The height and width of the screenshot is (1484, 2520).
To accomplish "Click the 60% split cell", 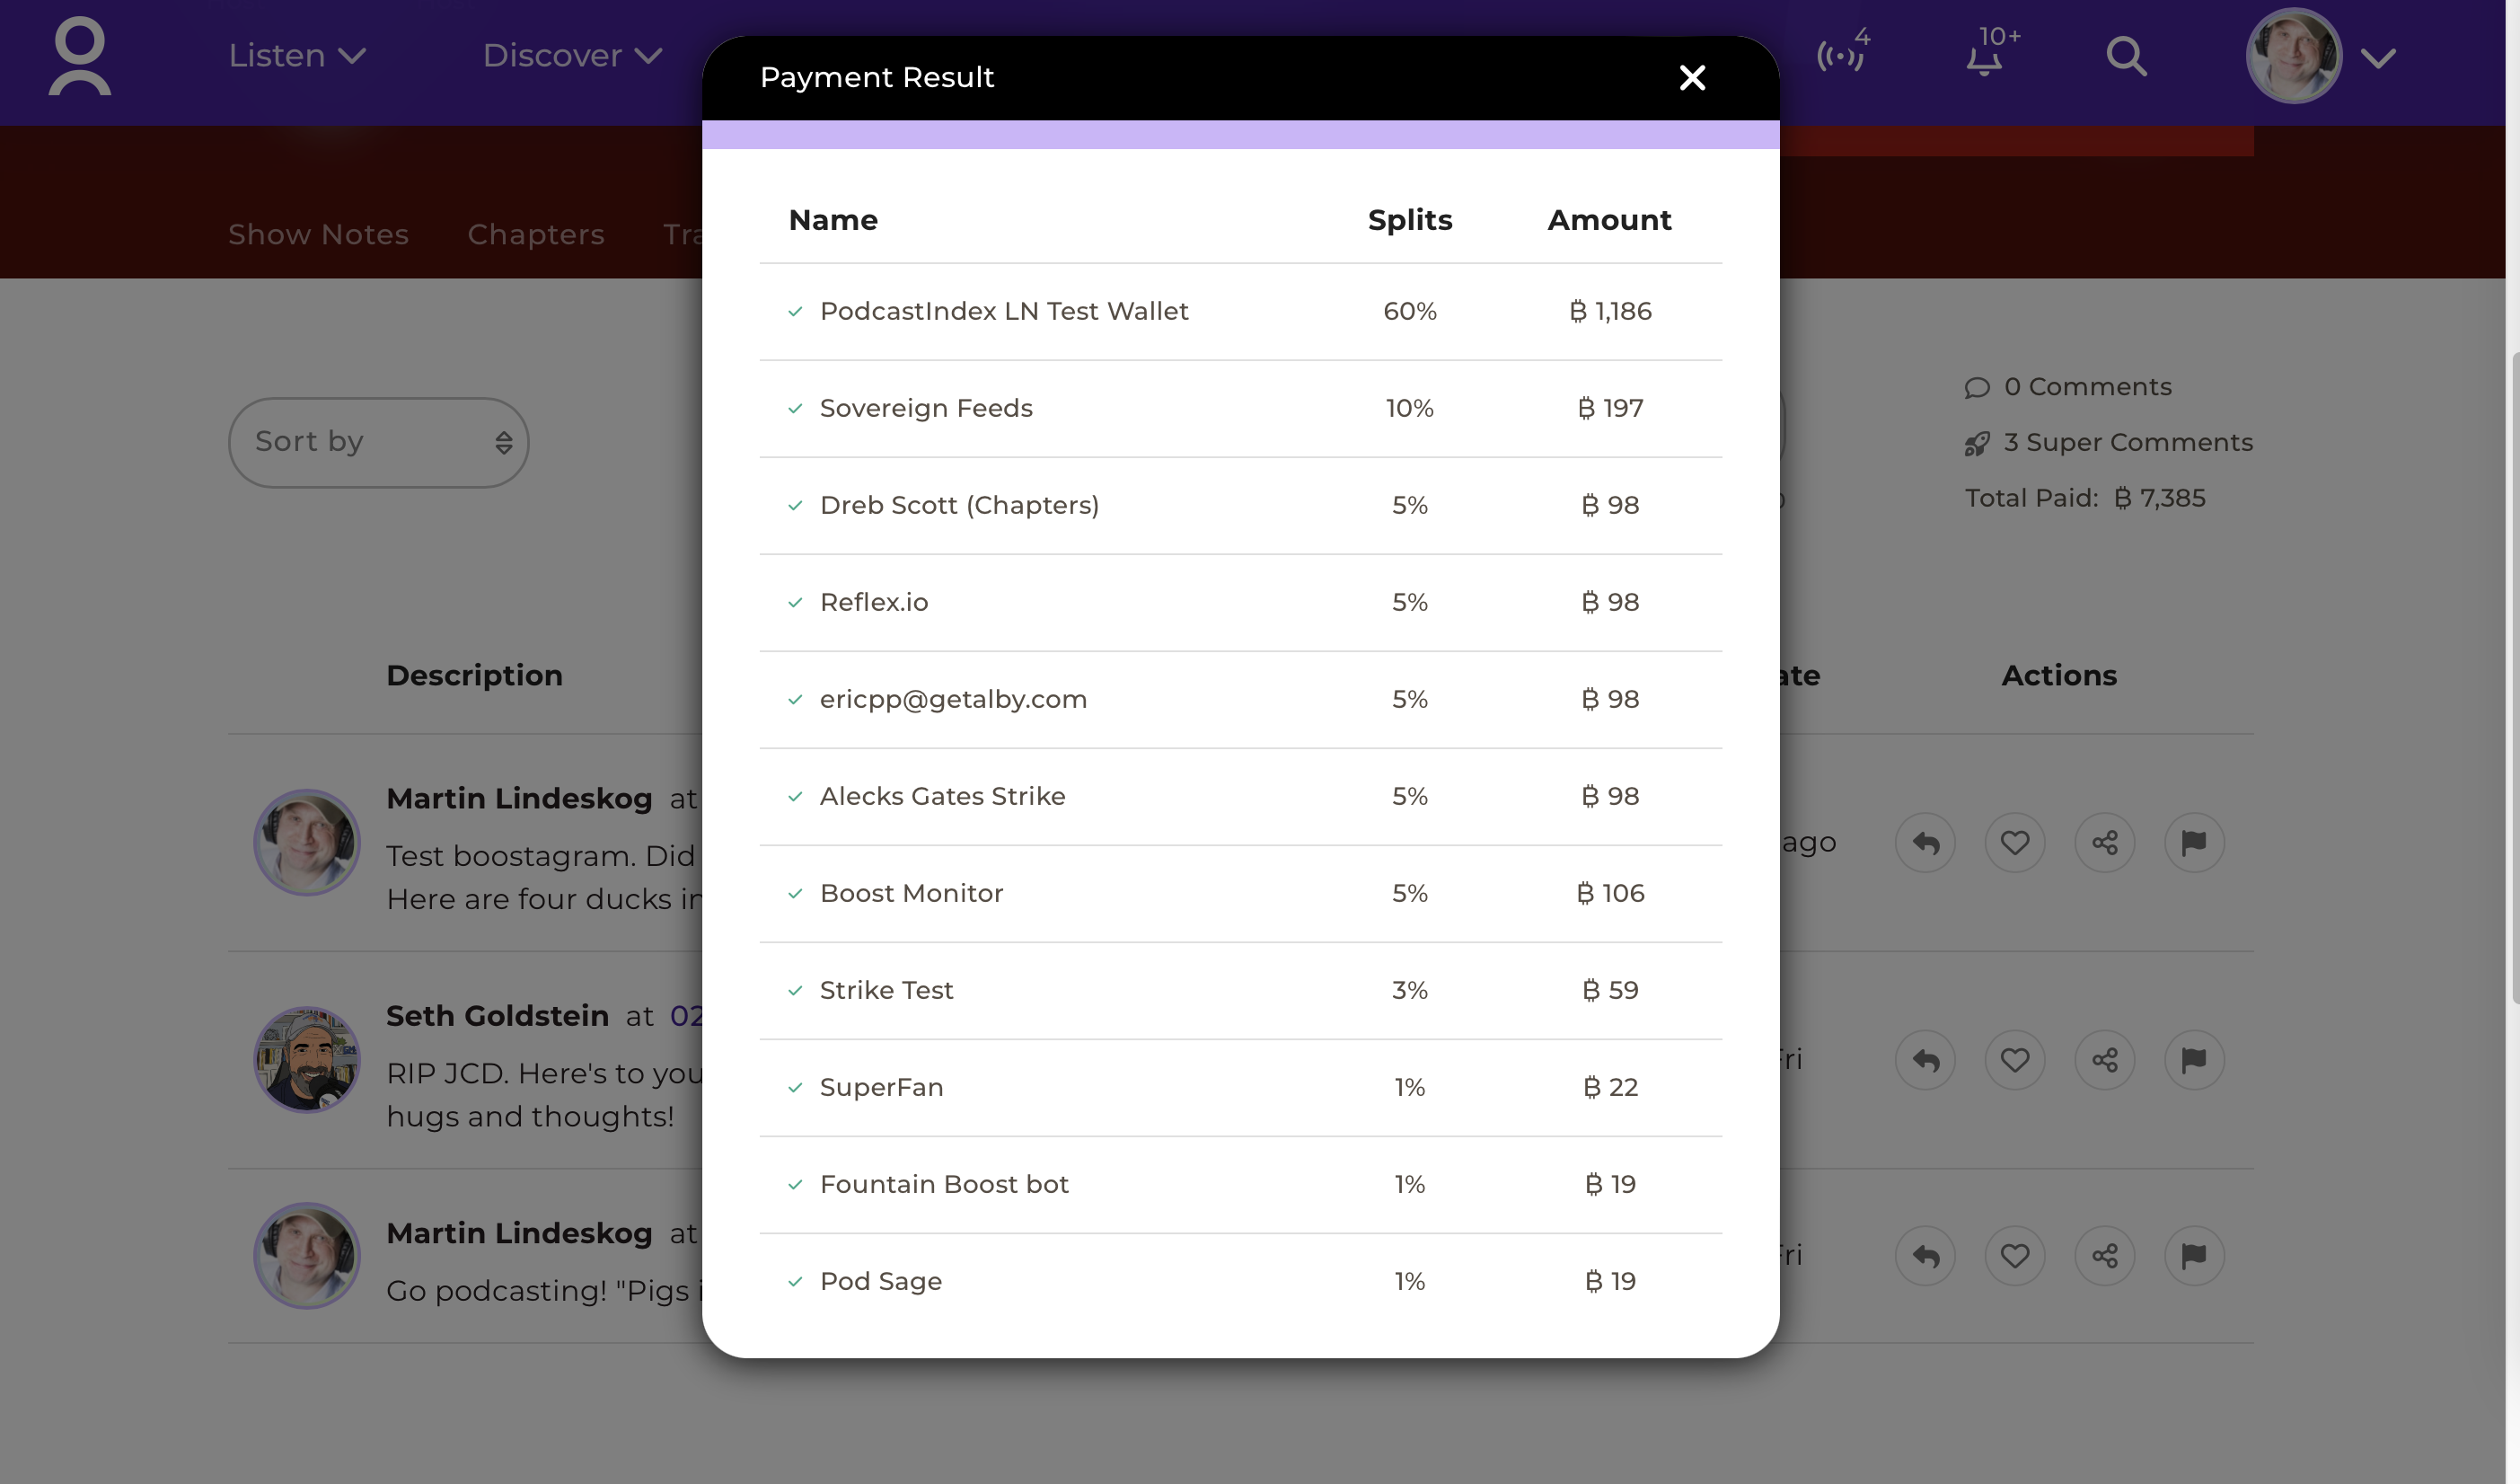I will click(x=1410, y=312).
